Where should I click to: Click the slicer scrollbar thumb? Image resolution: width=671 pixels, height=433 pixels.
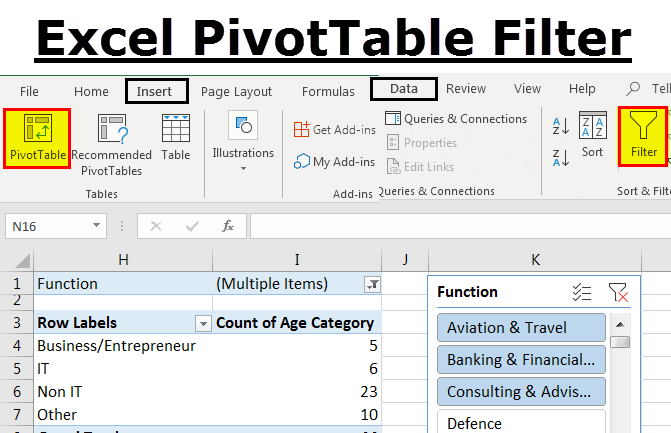pyautogui.click(x=620, y=342)
